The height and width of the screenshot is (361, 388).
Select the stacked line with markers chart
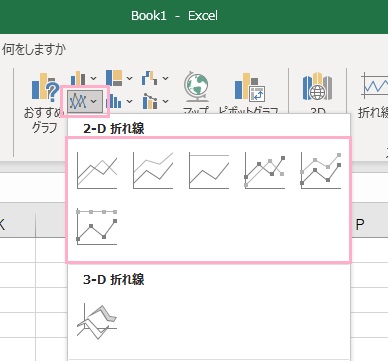(x=321, y=171)
